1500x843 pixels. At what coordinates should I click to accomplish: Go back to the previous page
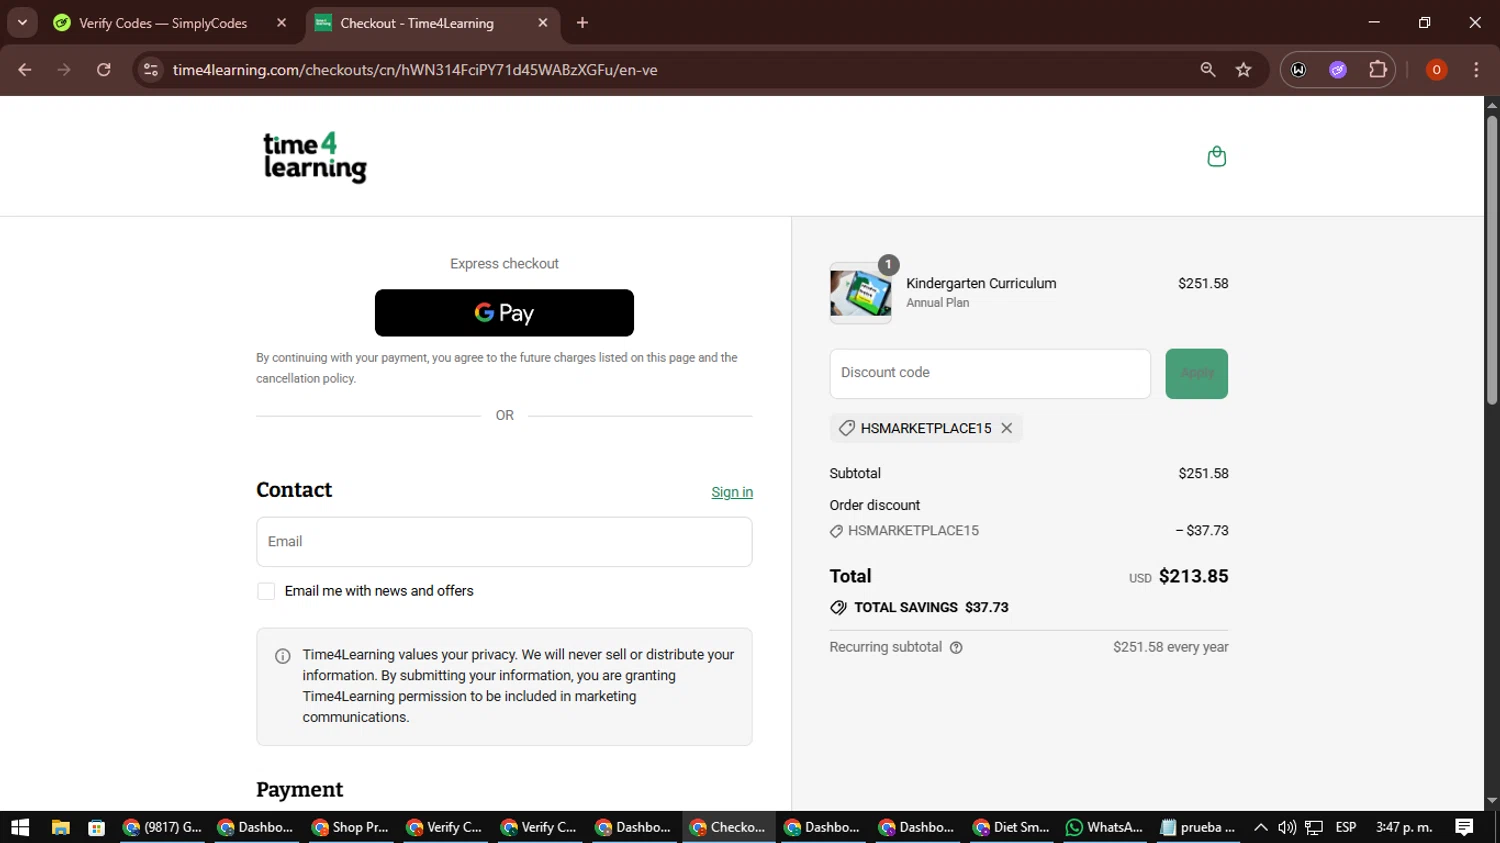pos(25,70)
